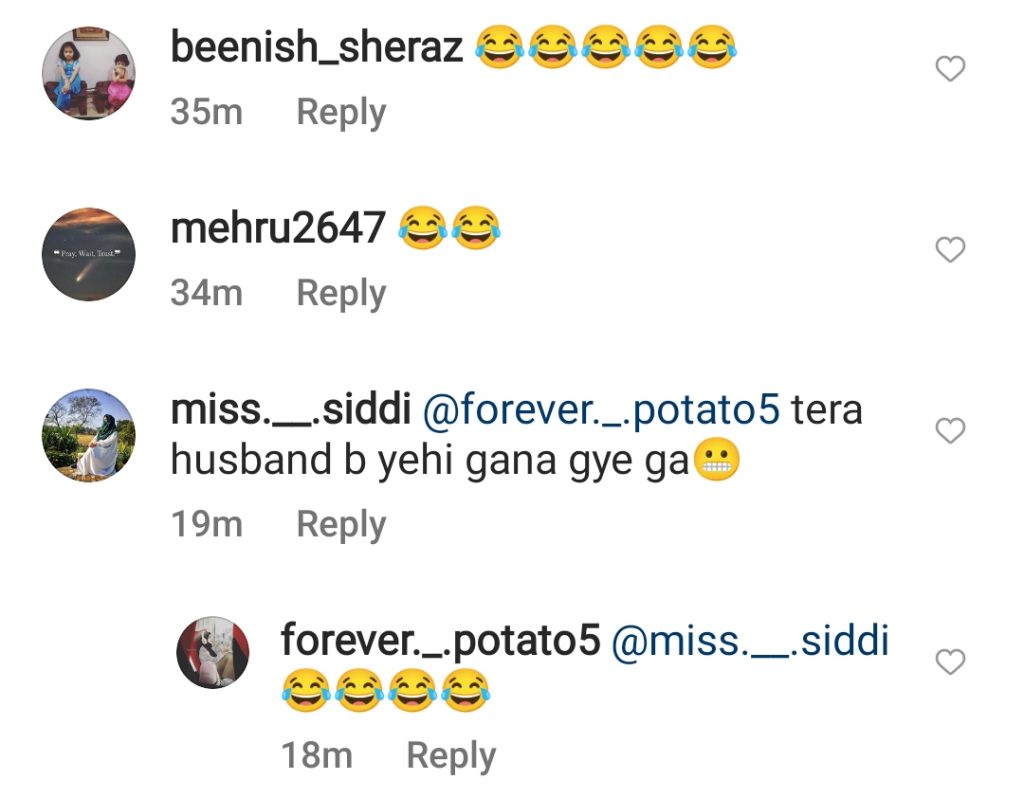This screenshot has width=1024, height=798.
Task: Select the 35m timestamp
Action: (x=206, y=112)
